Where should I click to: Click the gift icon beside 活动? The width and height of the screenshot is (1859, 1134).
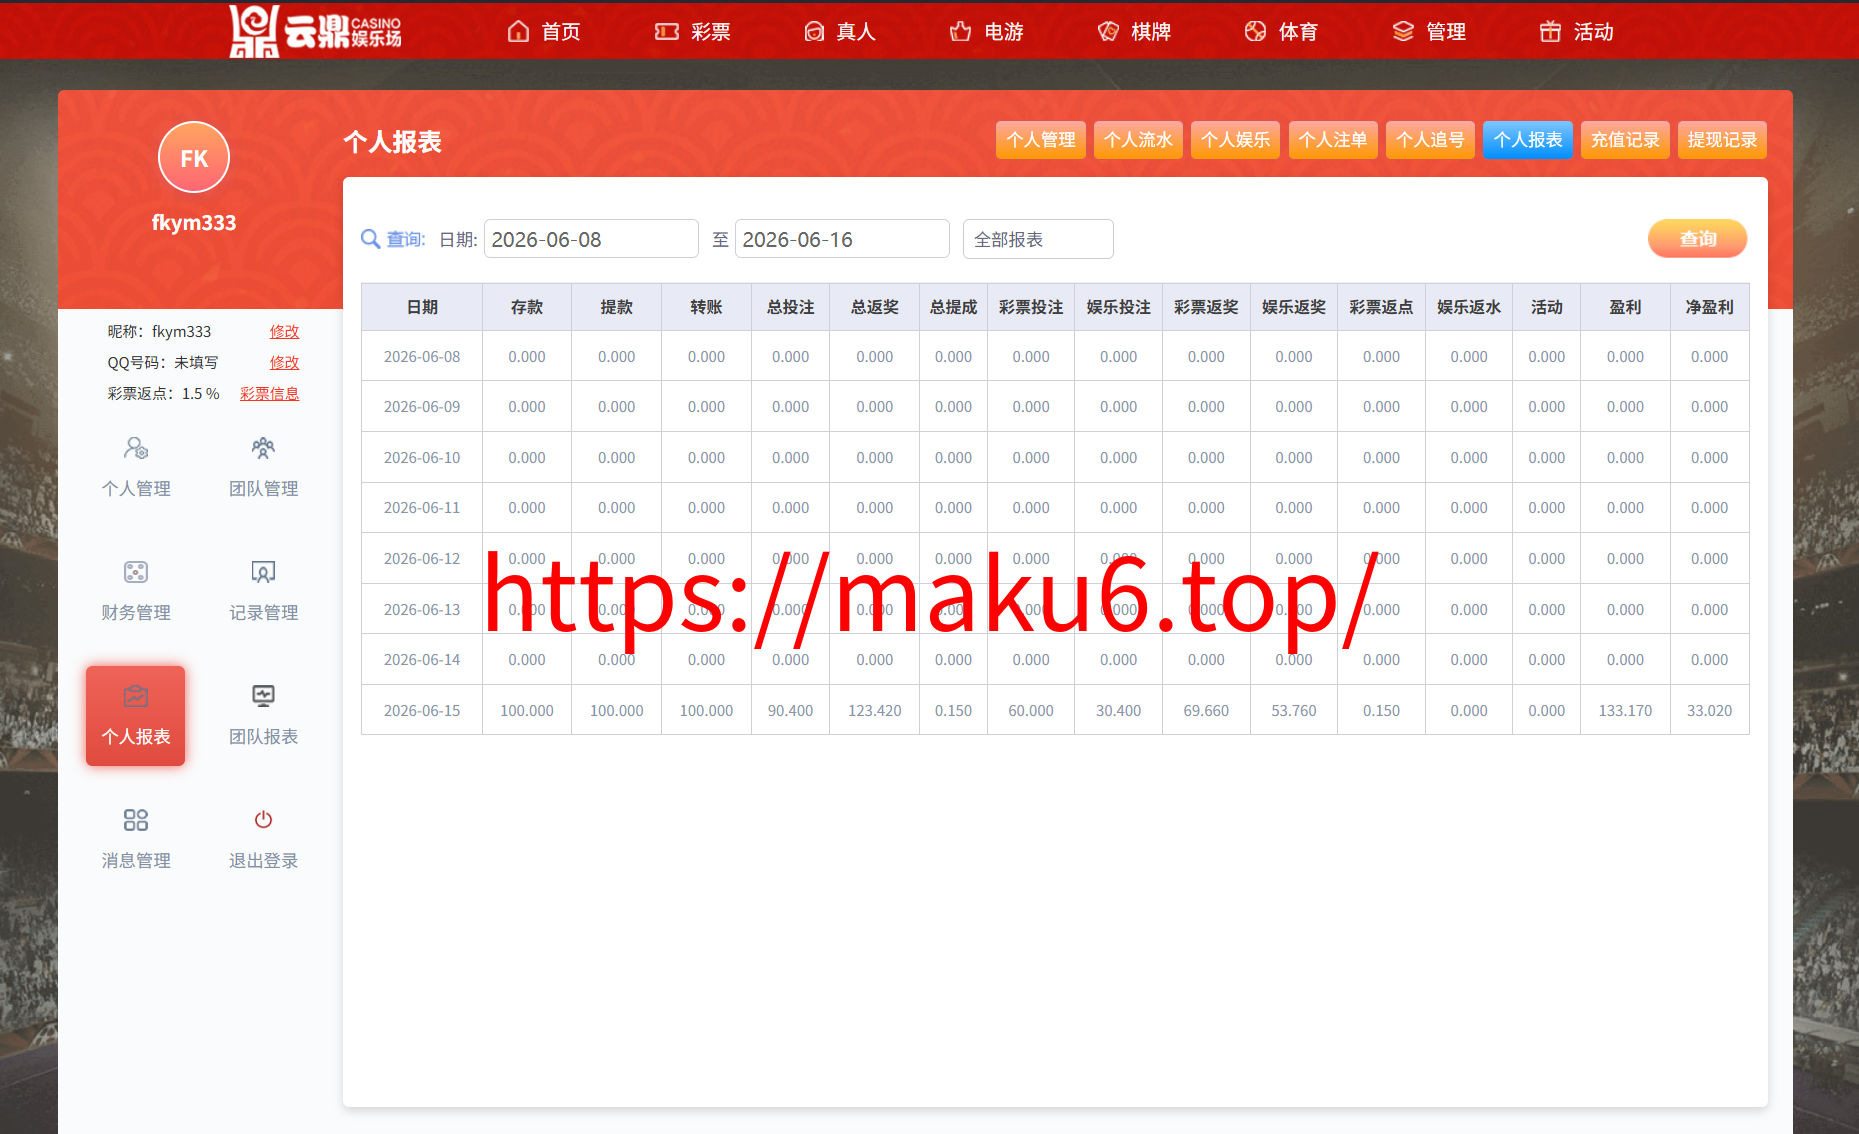click(1550, 31)
